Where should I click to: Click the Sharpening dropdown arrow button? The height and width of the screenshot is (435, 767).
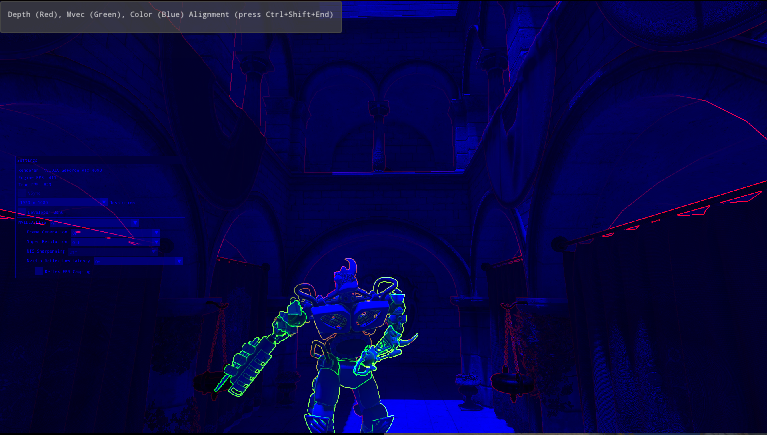pos(155,251)
